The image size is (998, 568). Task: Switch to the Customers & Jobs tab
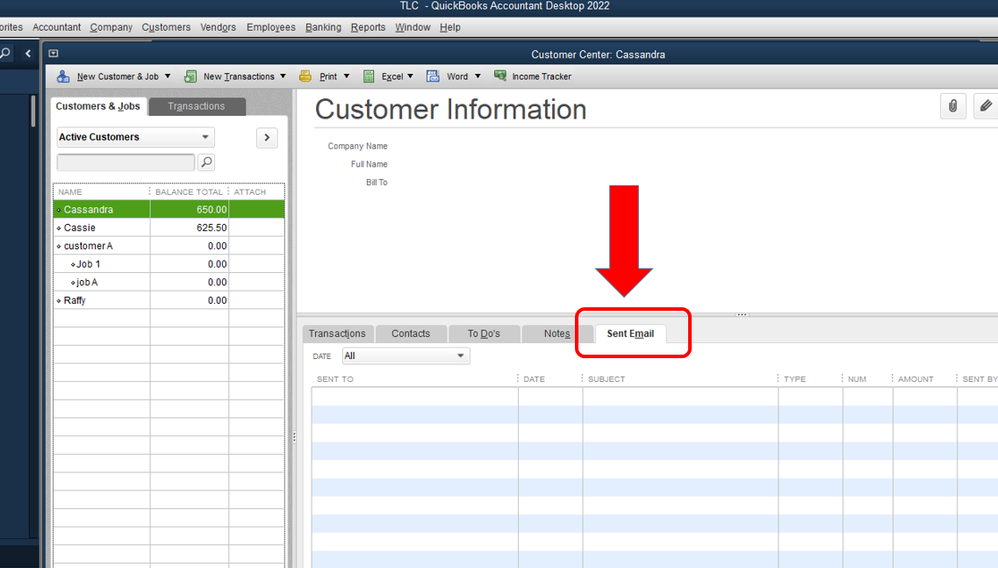tap(98, 106)
